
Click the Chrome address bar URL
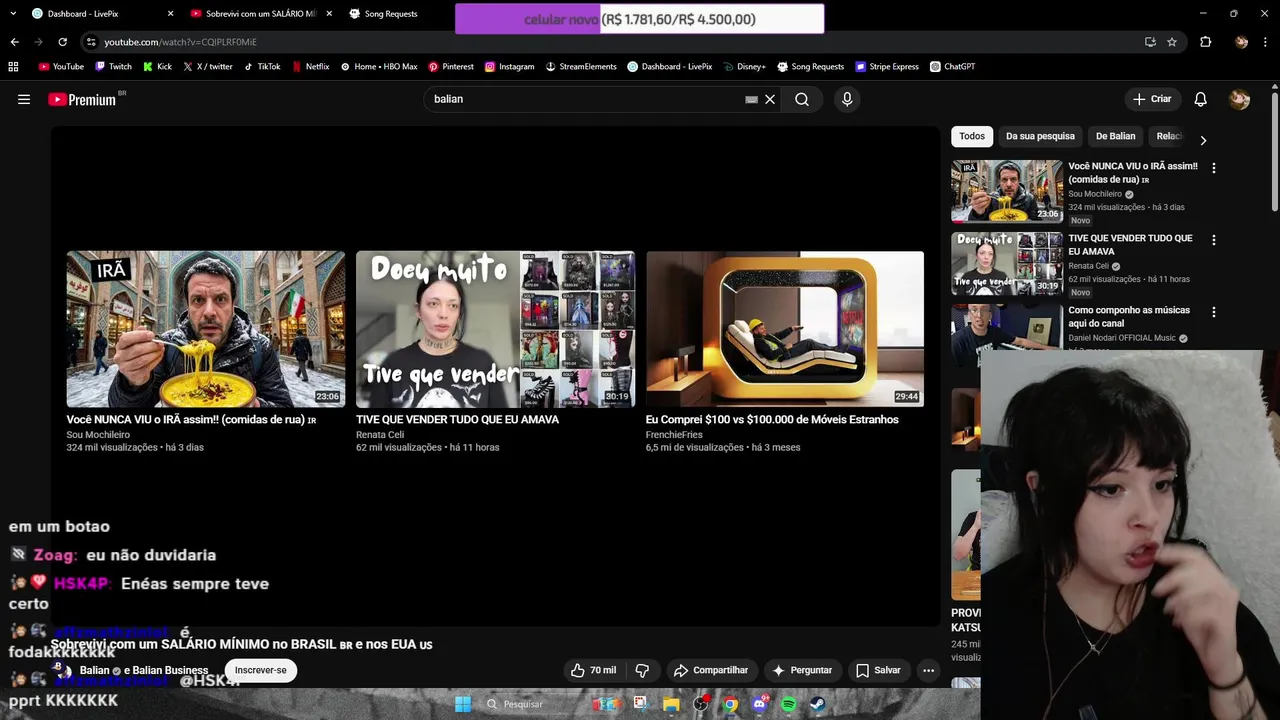180,42
